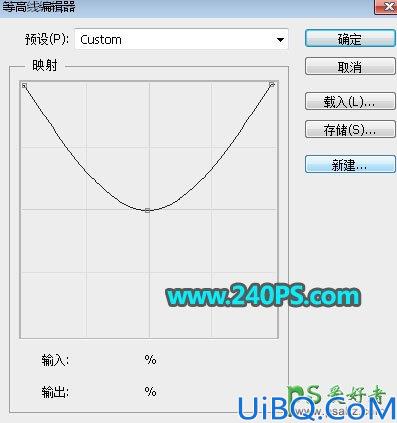This screenshot has height=423, width=397.
Task: Open the 预设 Custom dropdown
Action: (x=181, y=40)
